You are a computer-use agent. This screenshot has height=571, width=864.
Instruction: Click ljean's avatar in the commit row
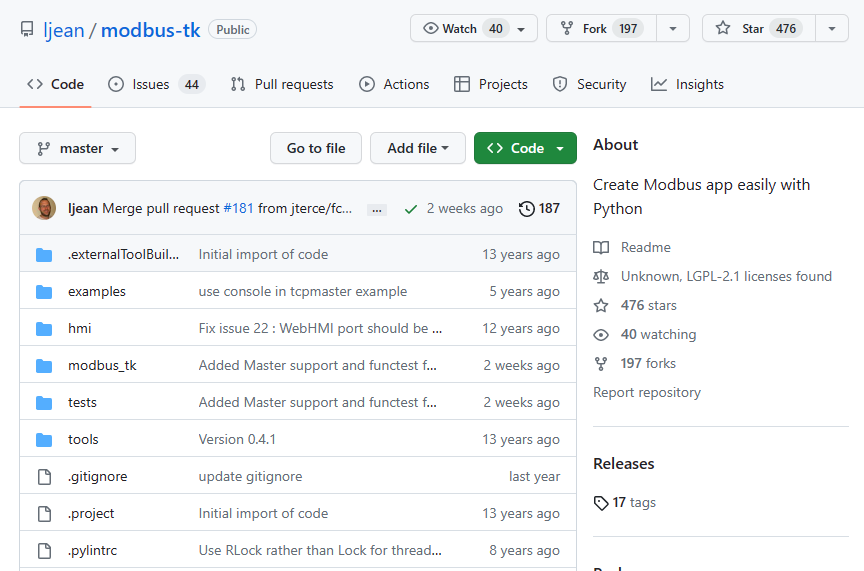[44, 208]
